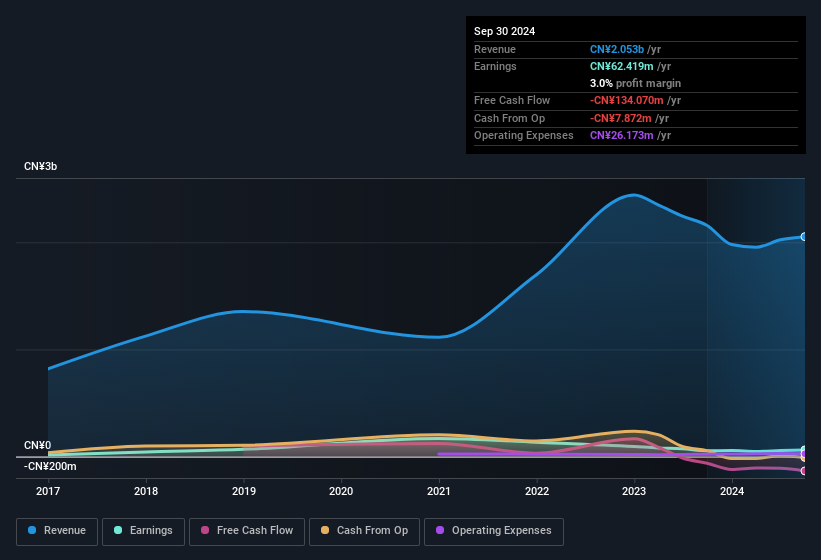
Task: Click the Operating Expenses label in tooltip
Action: click(x=524, y=136)
